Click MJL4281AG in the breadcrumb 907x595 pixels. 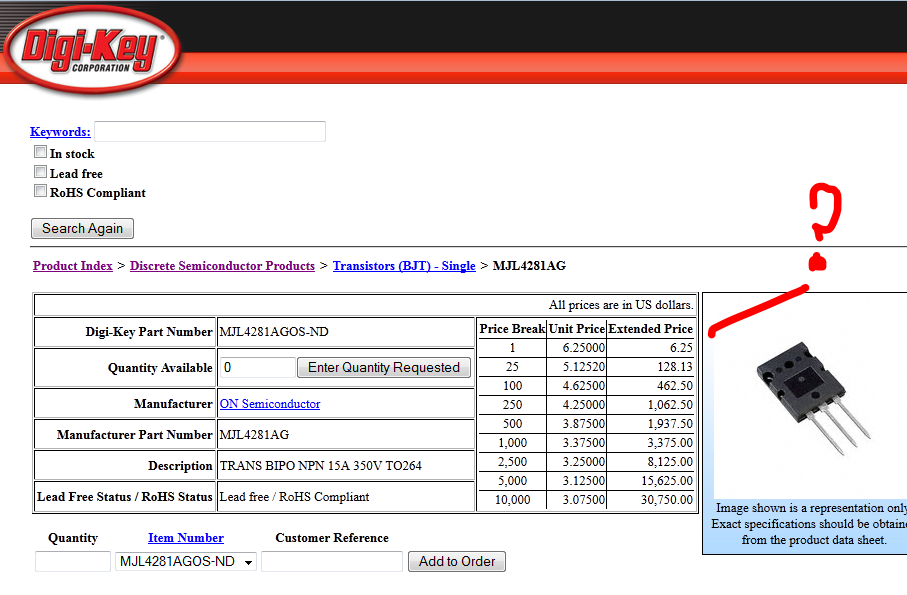529,266
